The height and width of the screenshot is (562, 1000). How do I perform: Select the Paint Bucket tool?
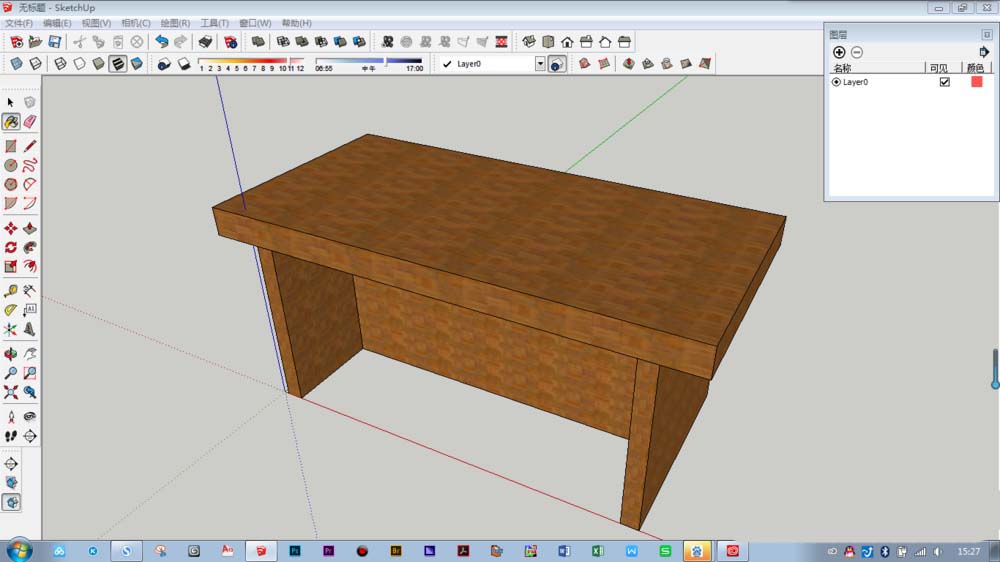click(x=11, y=121)
